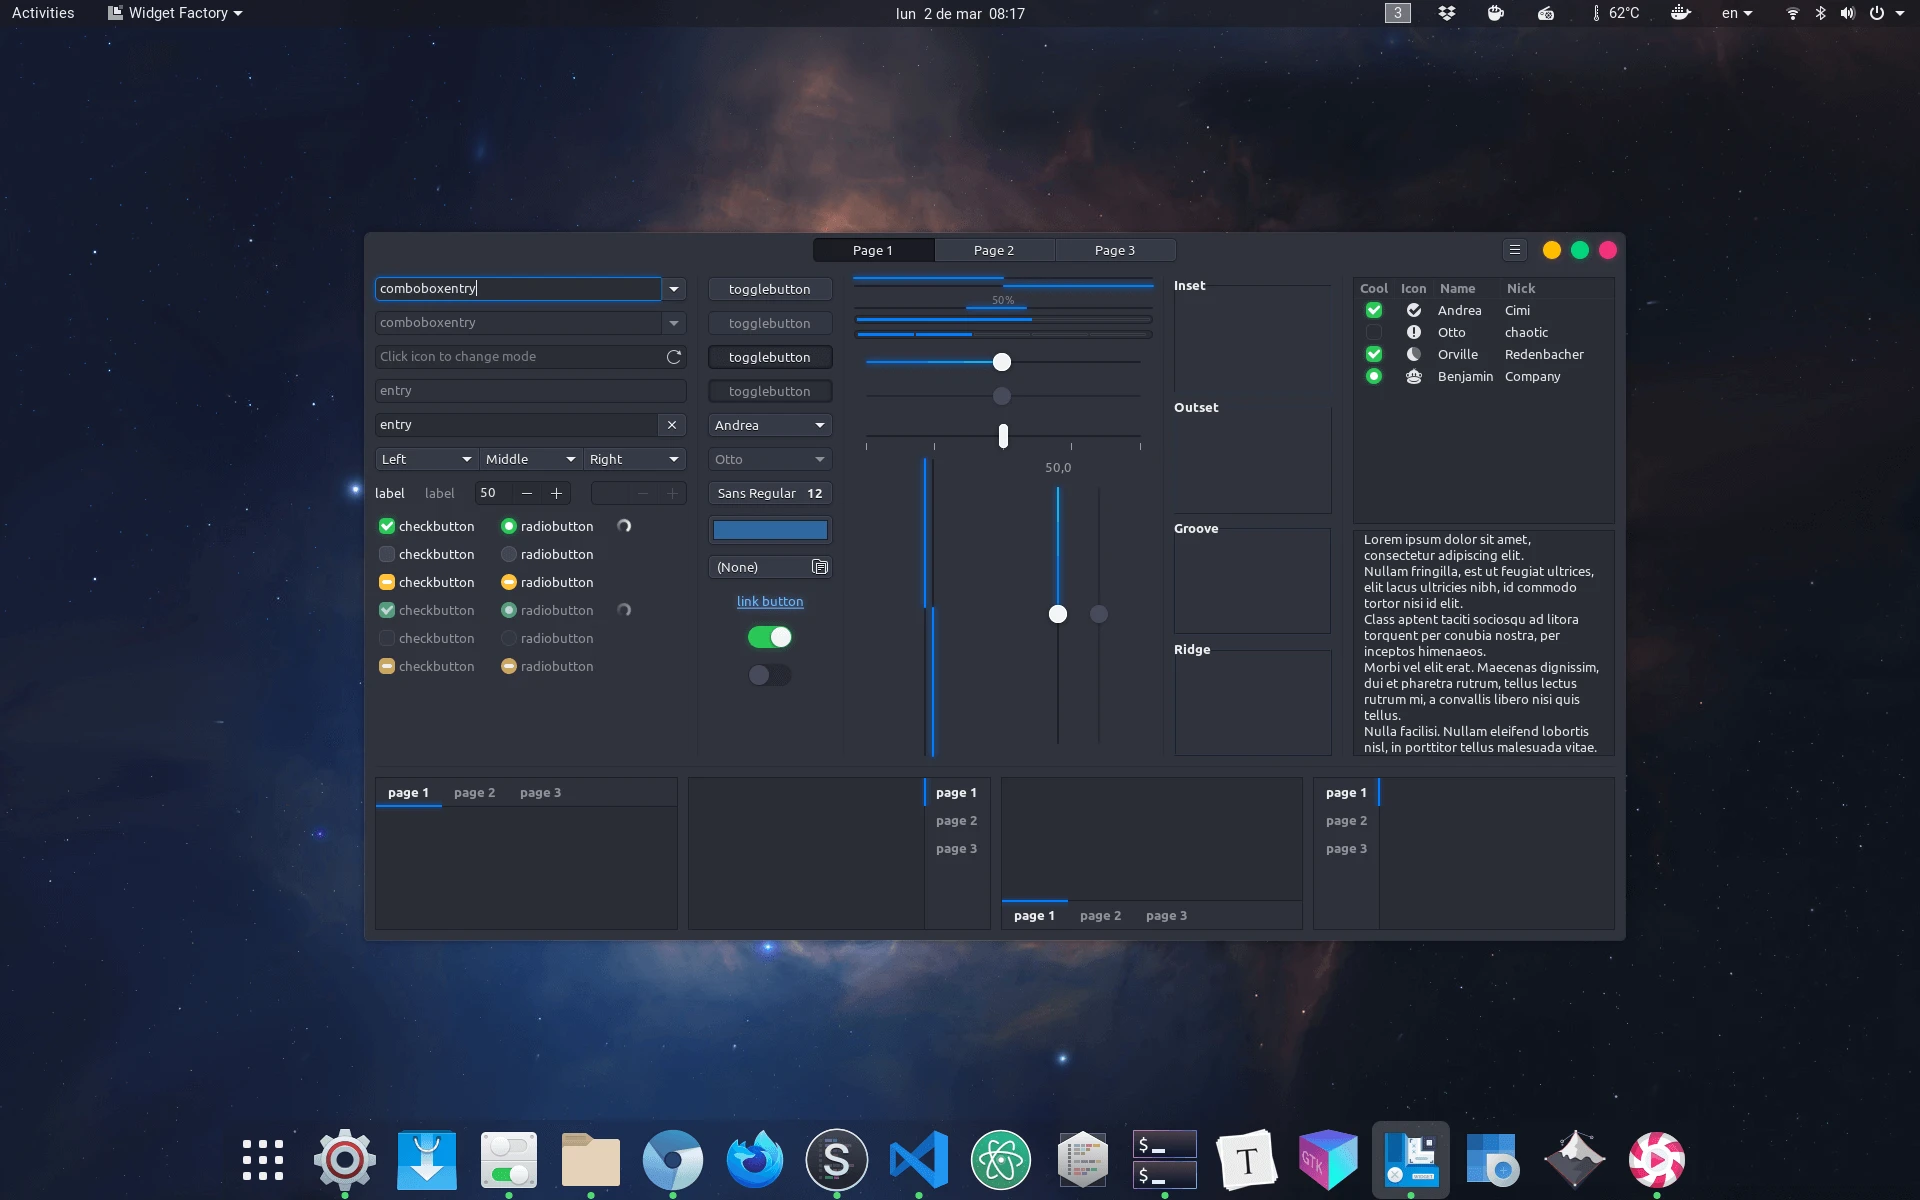Viewport: 1920px width, 1200px height.
Task: Expand the comboboxentry dropdown arrow
Action: tap(674, 289)
